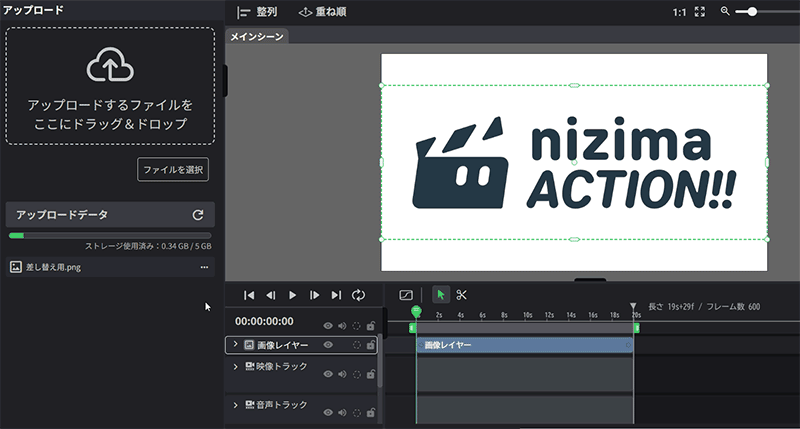
Task: Click the アップロードデータ header
Action: (x=110, y=215)
